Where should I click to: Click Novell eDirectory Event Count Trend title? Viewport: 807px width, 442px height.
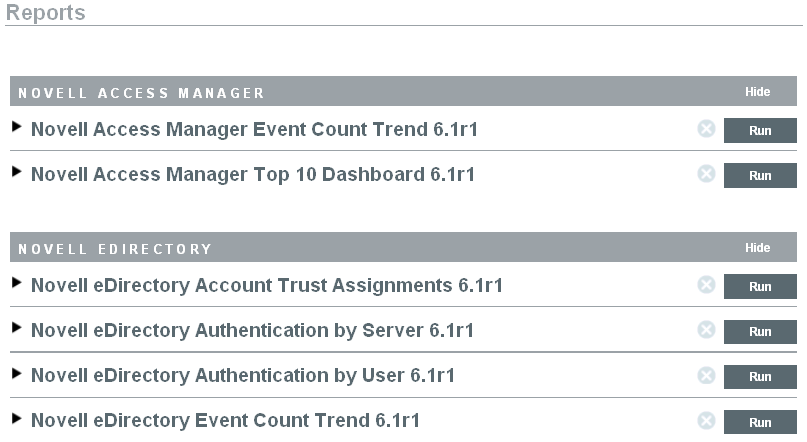point(225,421)
